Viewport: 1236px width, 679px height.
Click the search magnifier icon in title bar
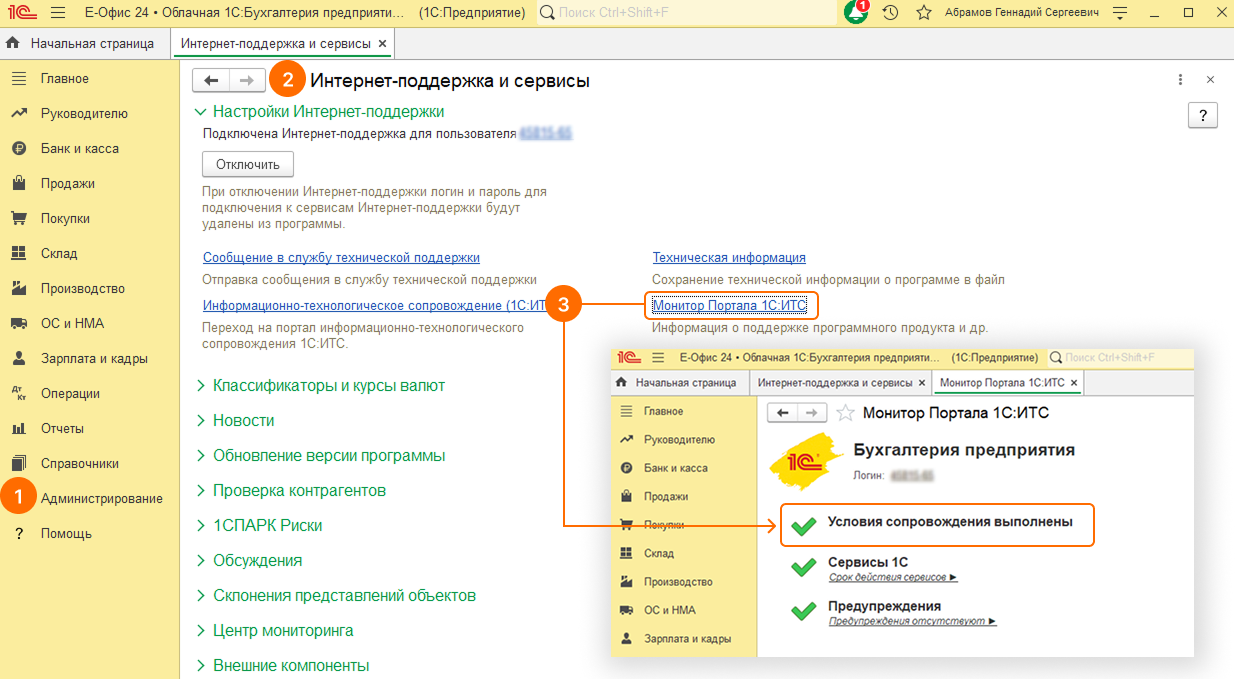coord(547,13)
